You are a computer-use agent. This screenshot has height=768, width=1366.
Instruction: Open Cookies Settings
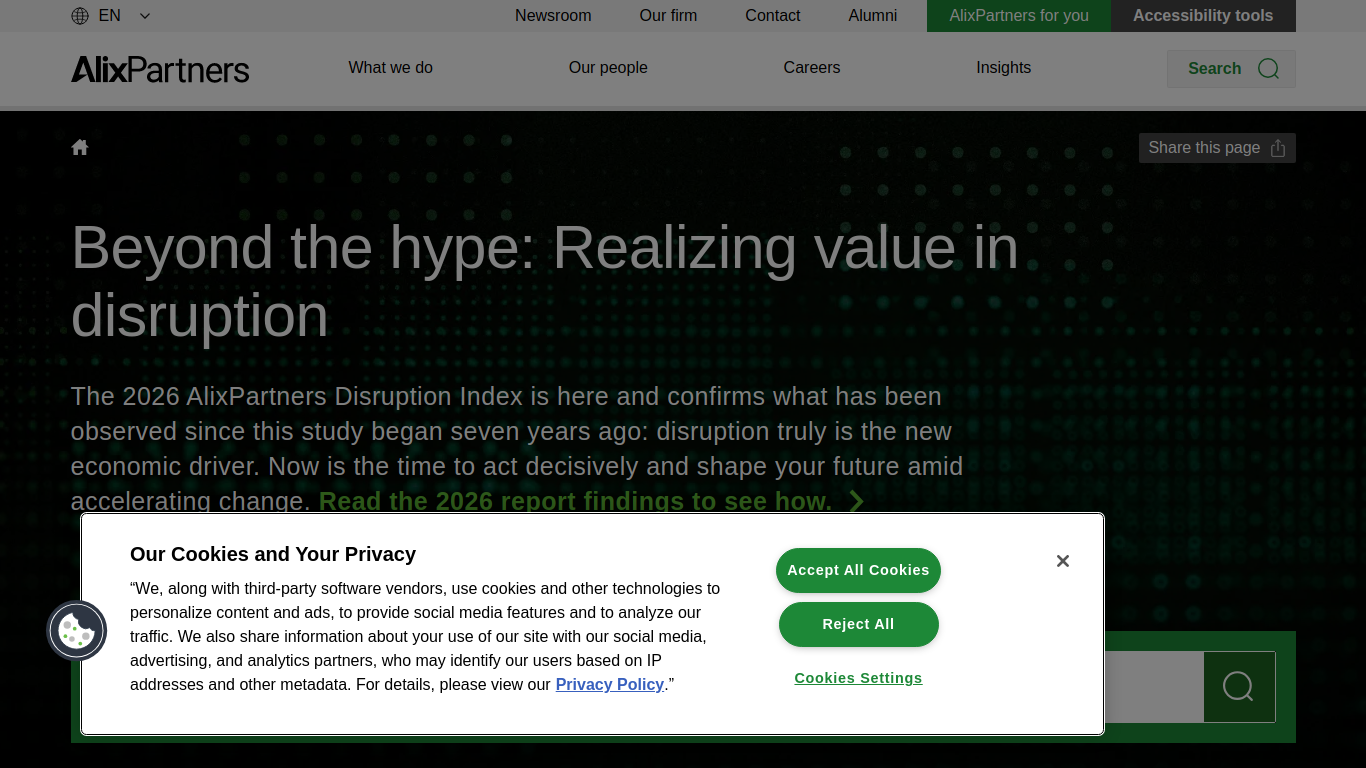(x=858, y=678)
